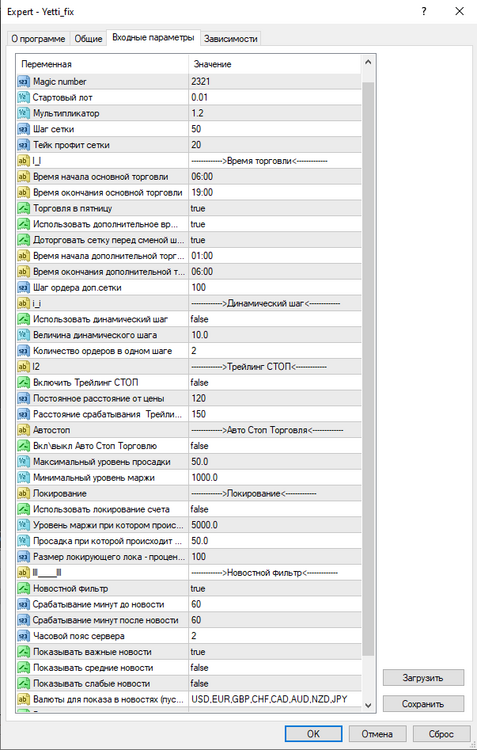Click the Загрузить button
The height and width of the screenshot is (750, 477).
click(x=423, y=678)
